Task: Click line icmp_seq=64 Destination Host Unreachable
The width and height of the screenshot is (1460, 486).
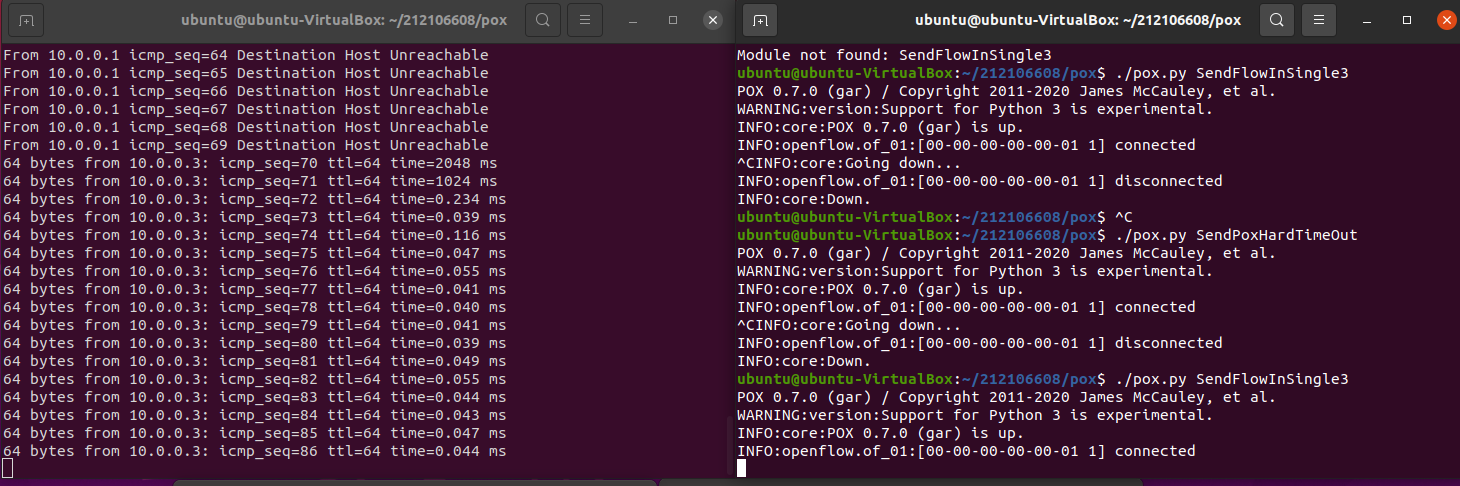Action: pyautogui.click(x=246, y=55)
